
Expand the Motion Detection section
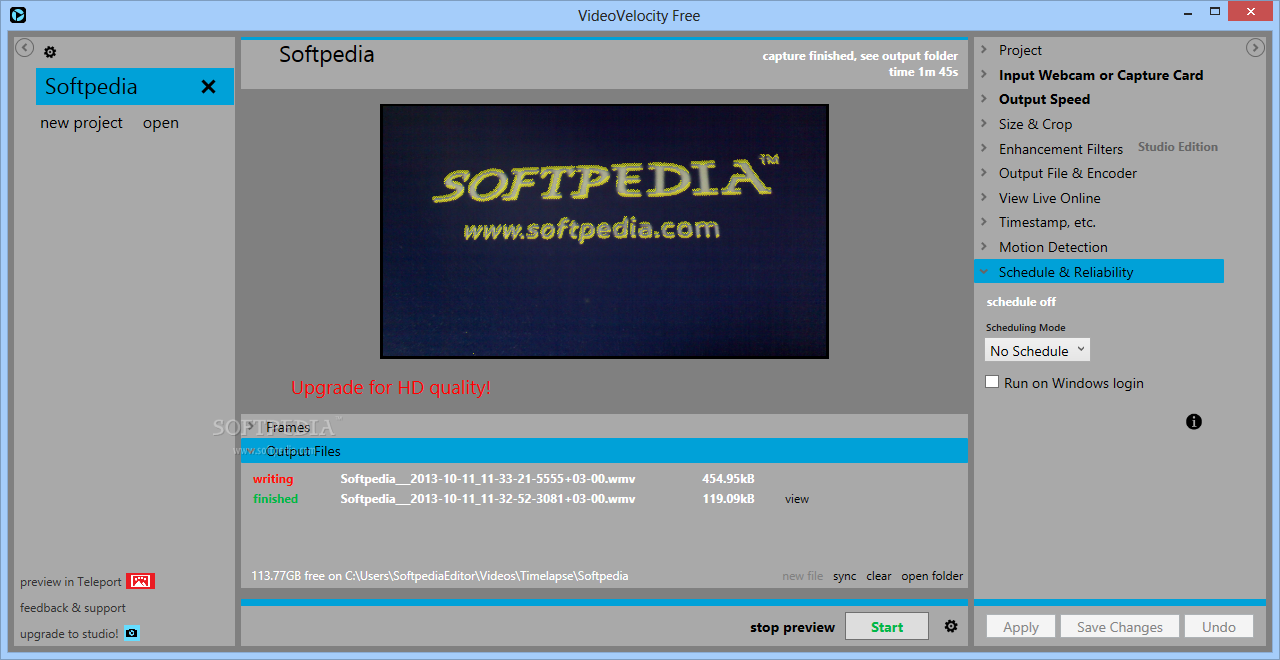(1053, 247)
